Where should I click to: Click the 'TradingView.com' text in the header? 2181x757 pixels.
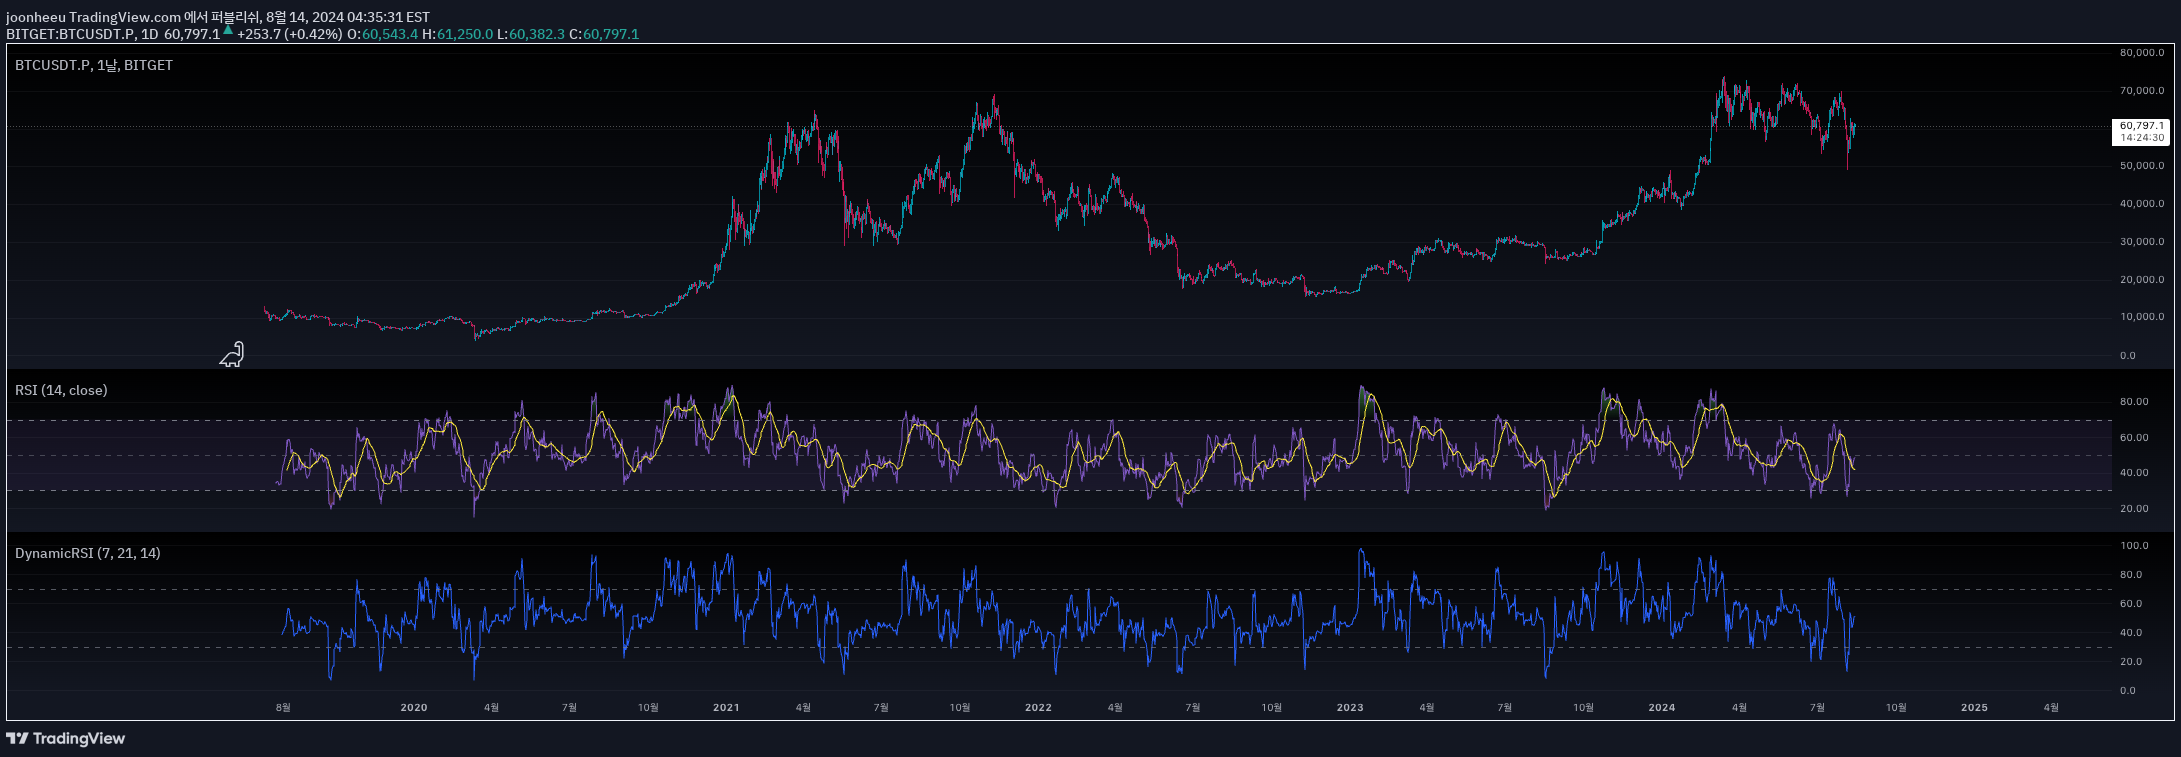[x=125, y=17]
